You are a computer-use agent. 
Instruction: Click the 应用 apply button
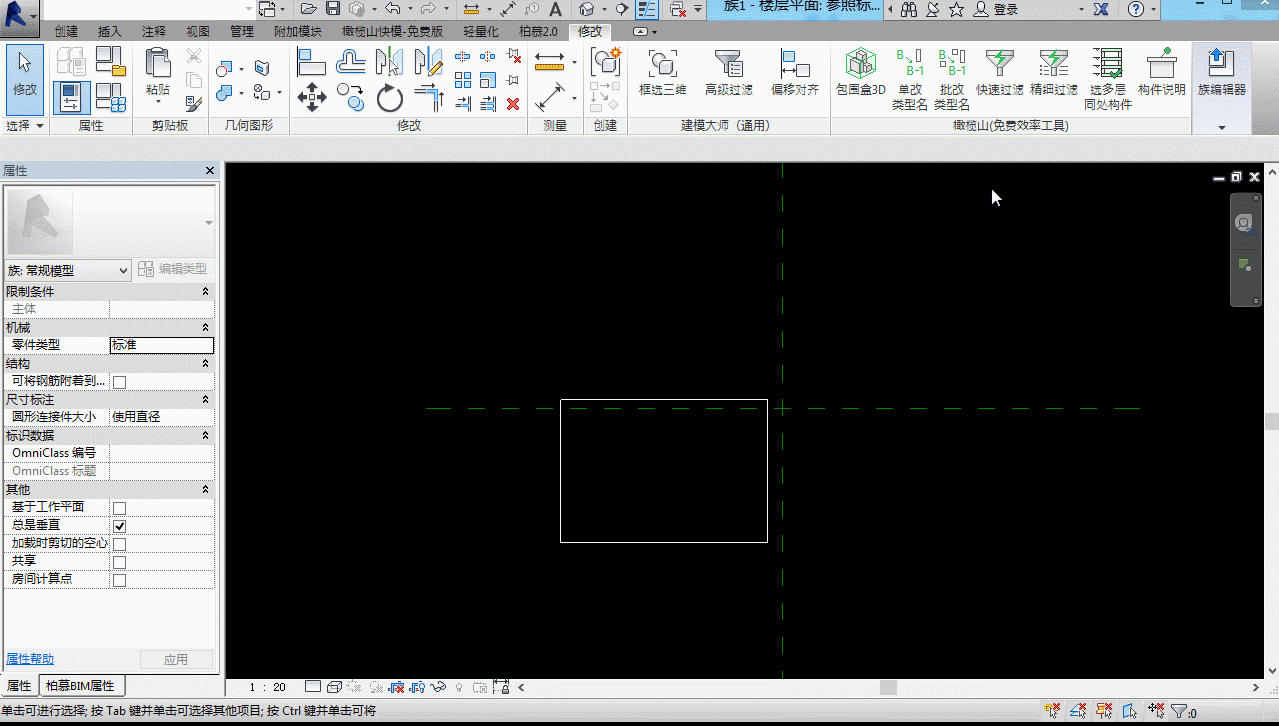pos(176,660)
